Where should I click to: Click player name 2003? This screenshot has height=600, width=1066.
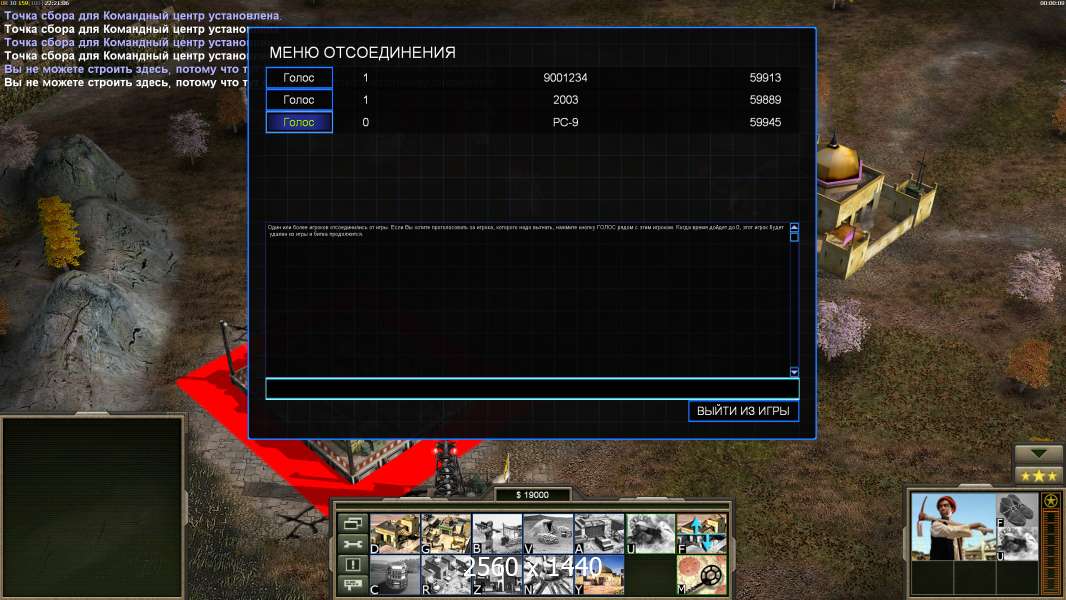point(565,100)
